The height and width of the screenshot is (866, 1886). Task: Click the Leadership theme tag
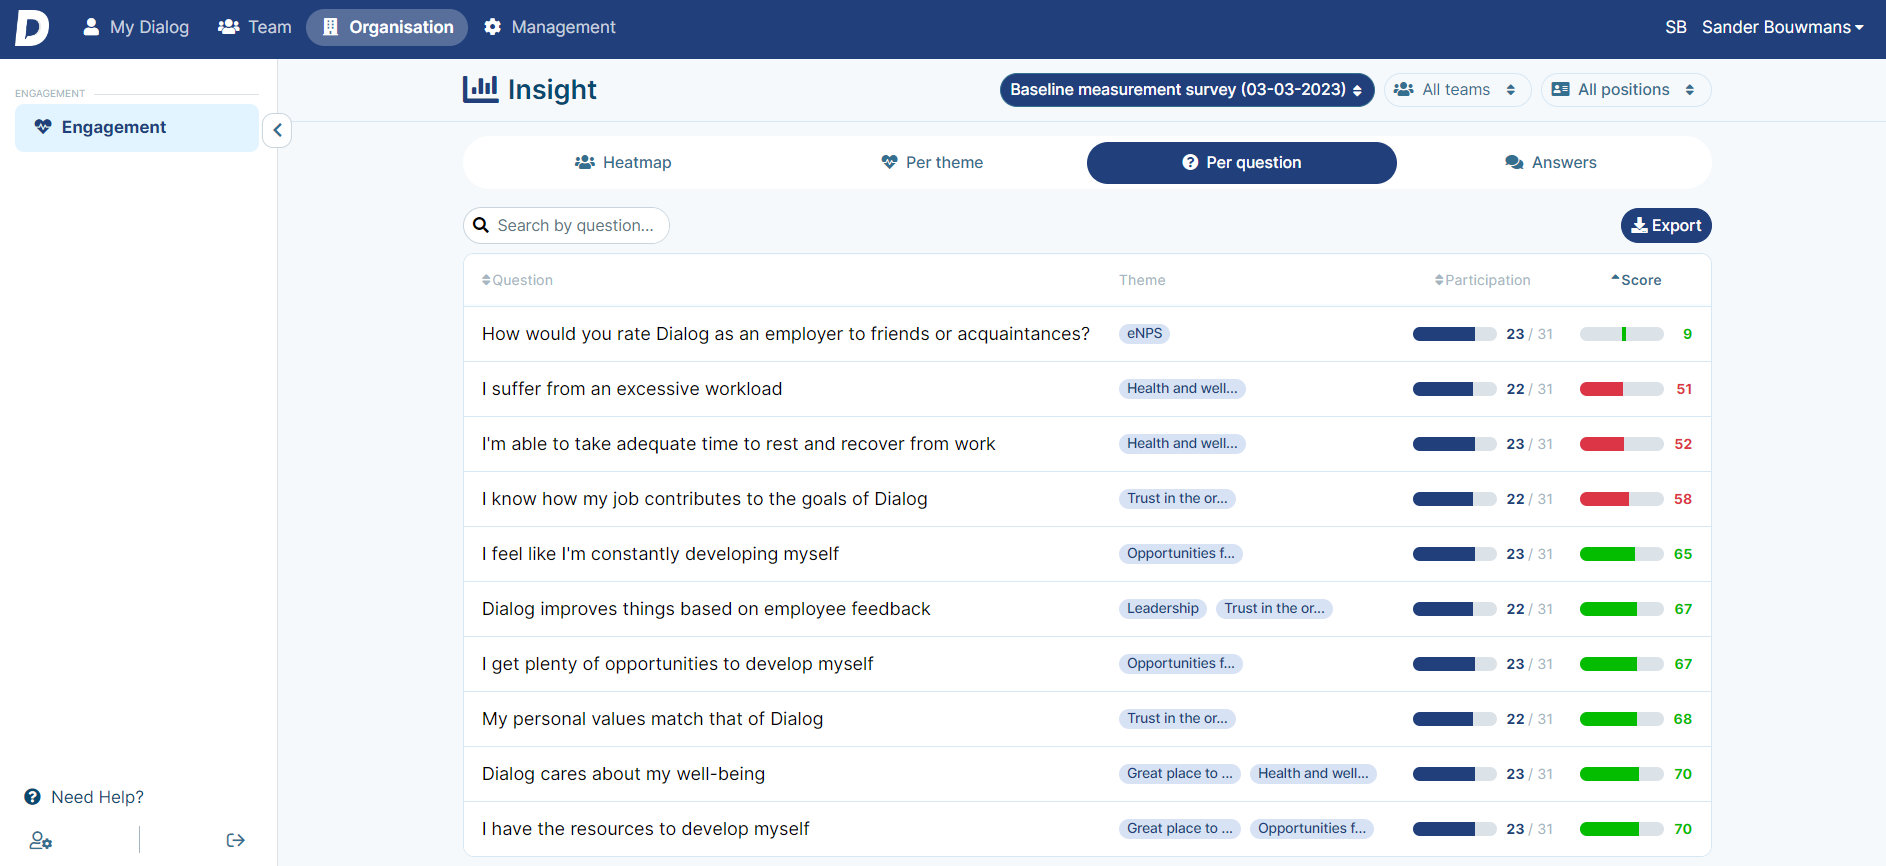coord(1162,609)
